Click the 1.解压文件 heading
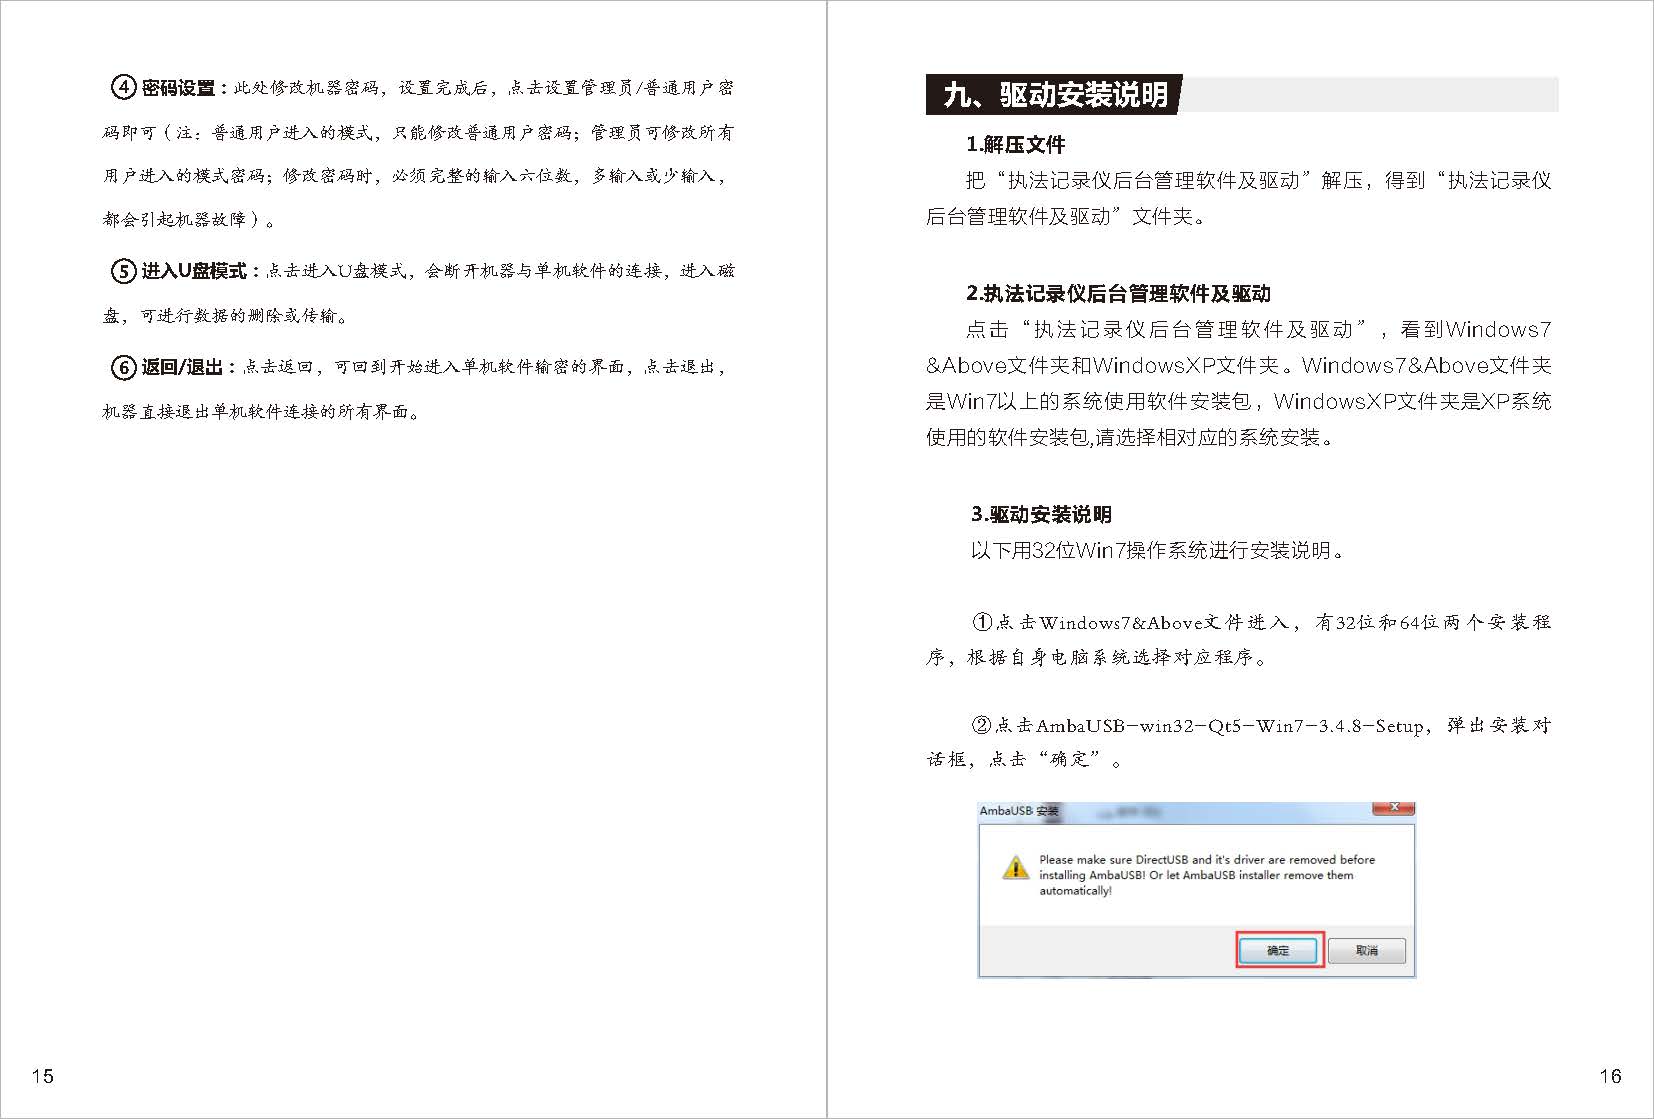The image size is (1654, 1119). click(x=1015, y=144)
